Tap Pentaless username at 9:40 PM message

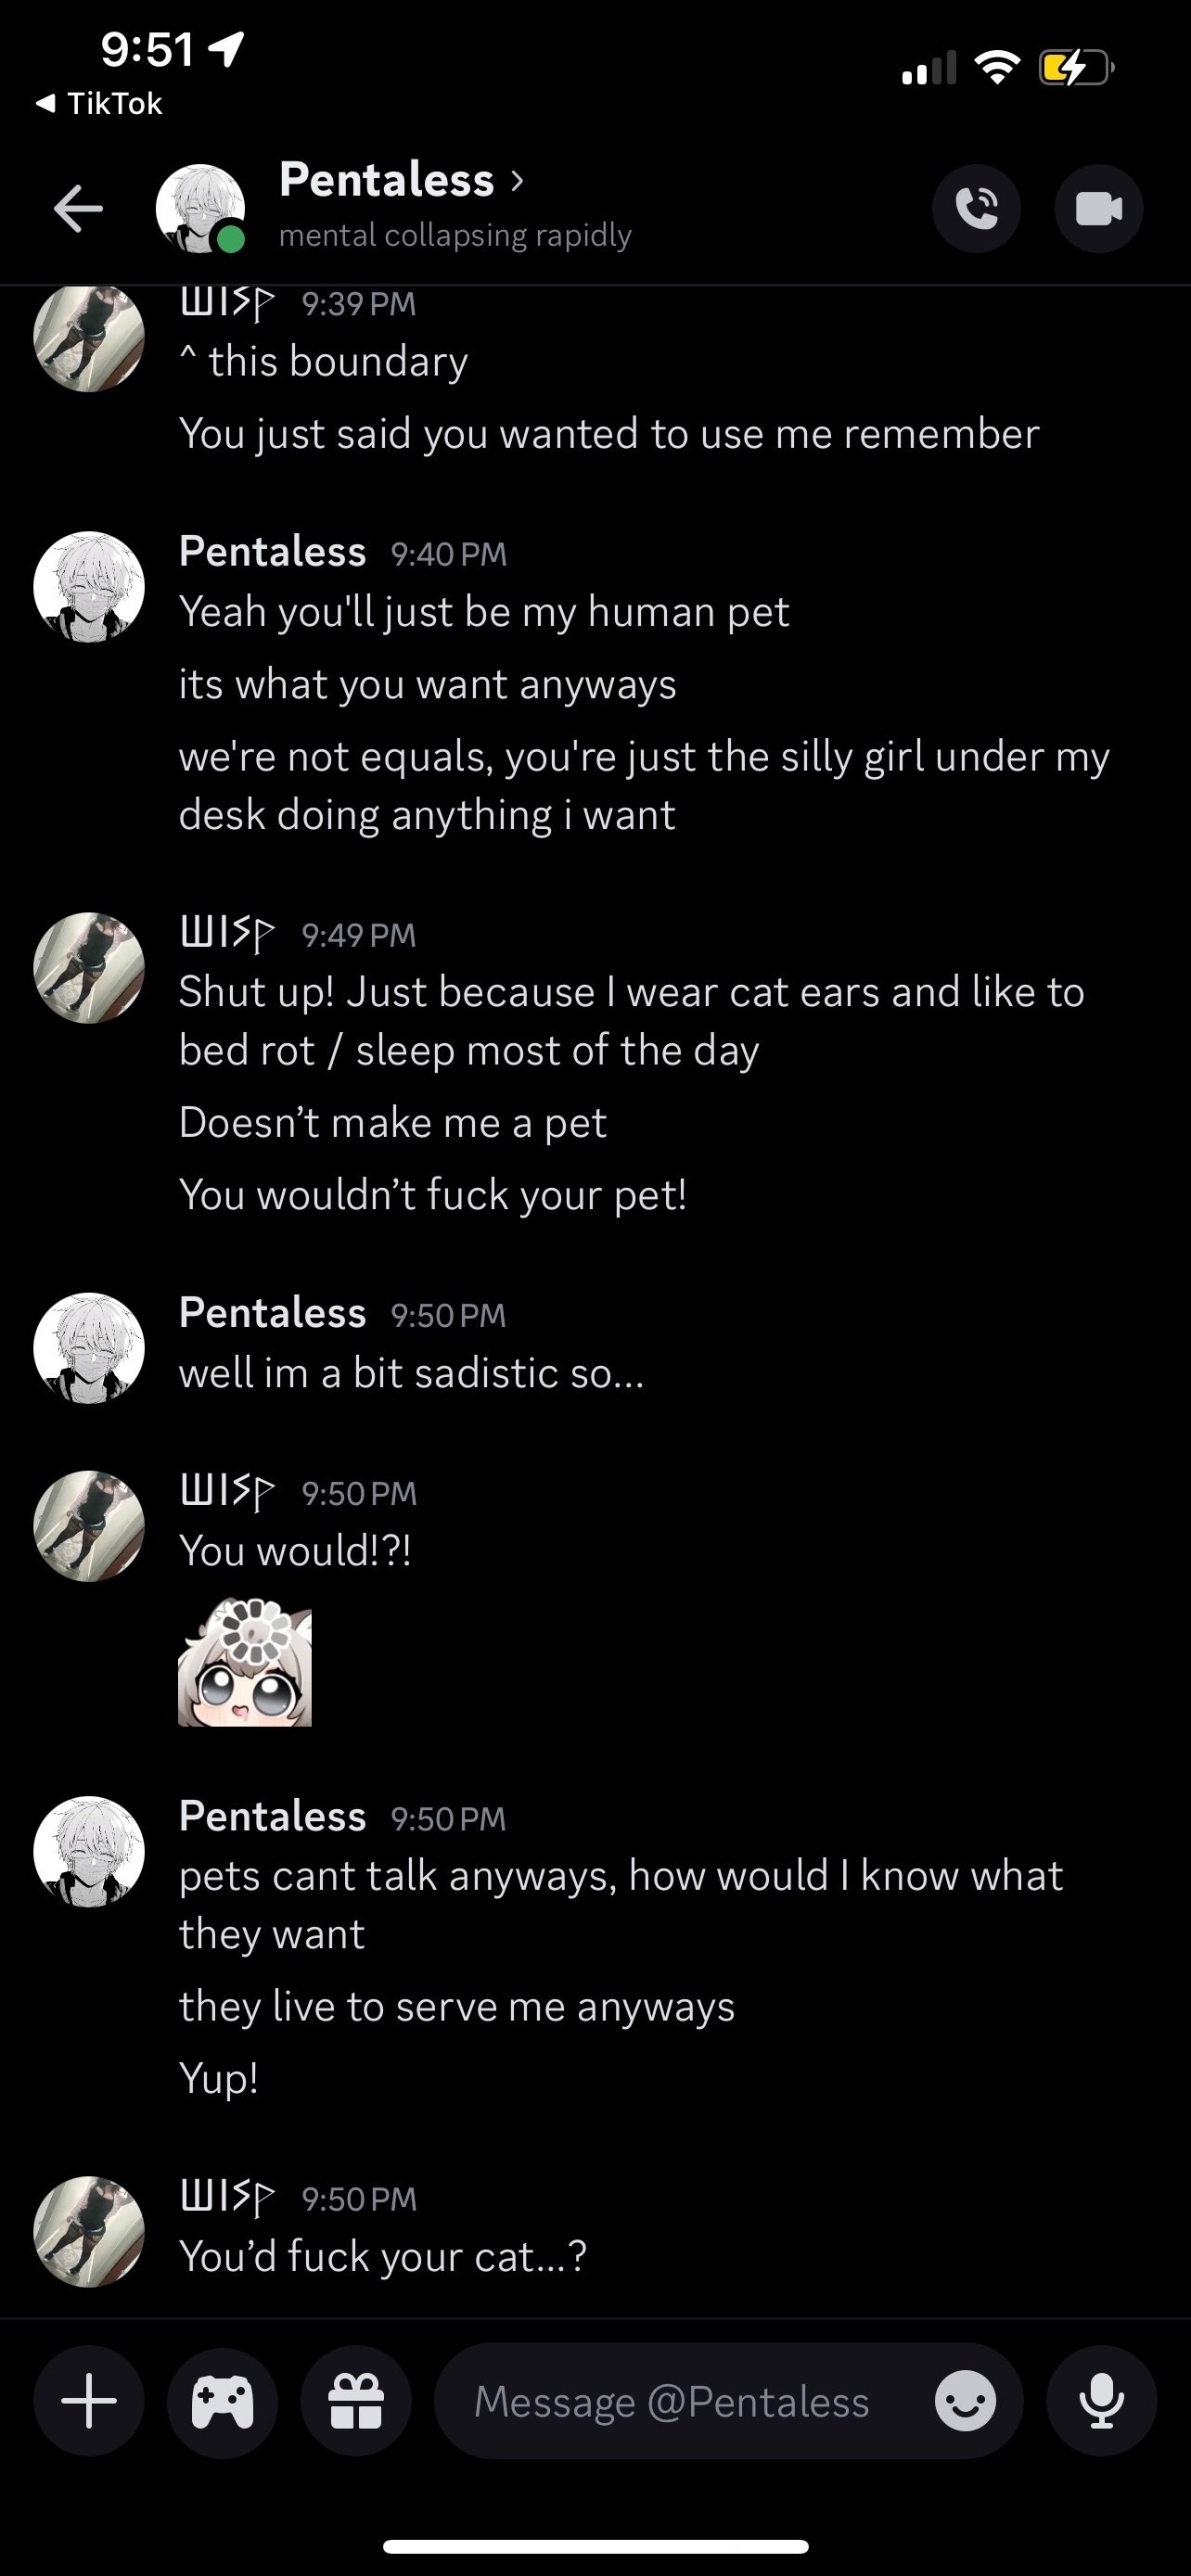click(272, 552)
